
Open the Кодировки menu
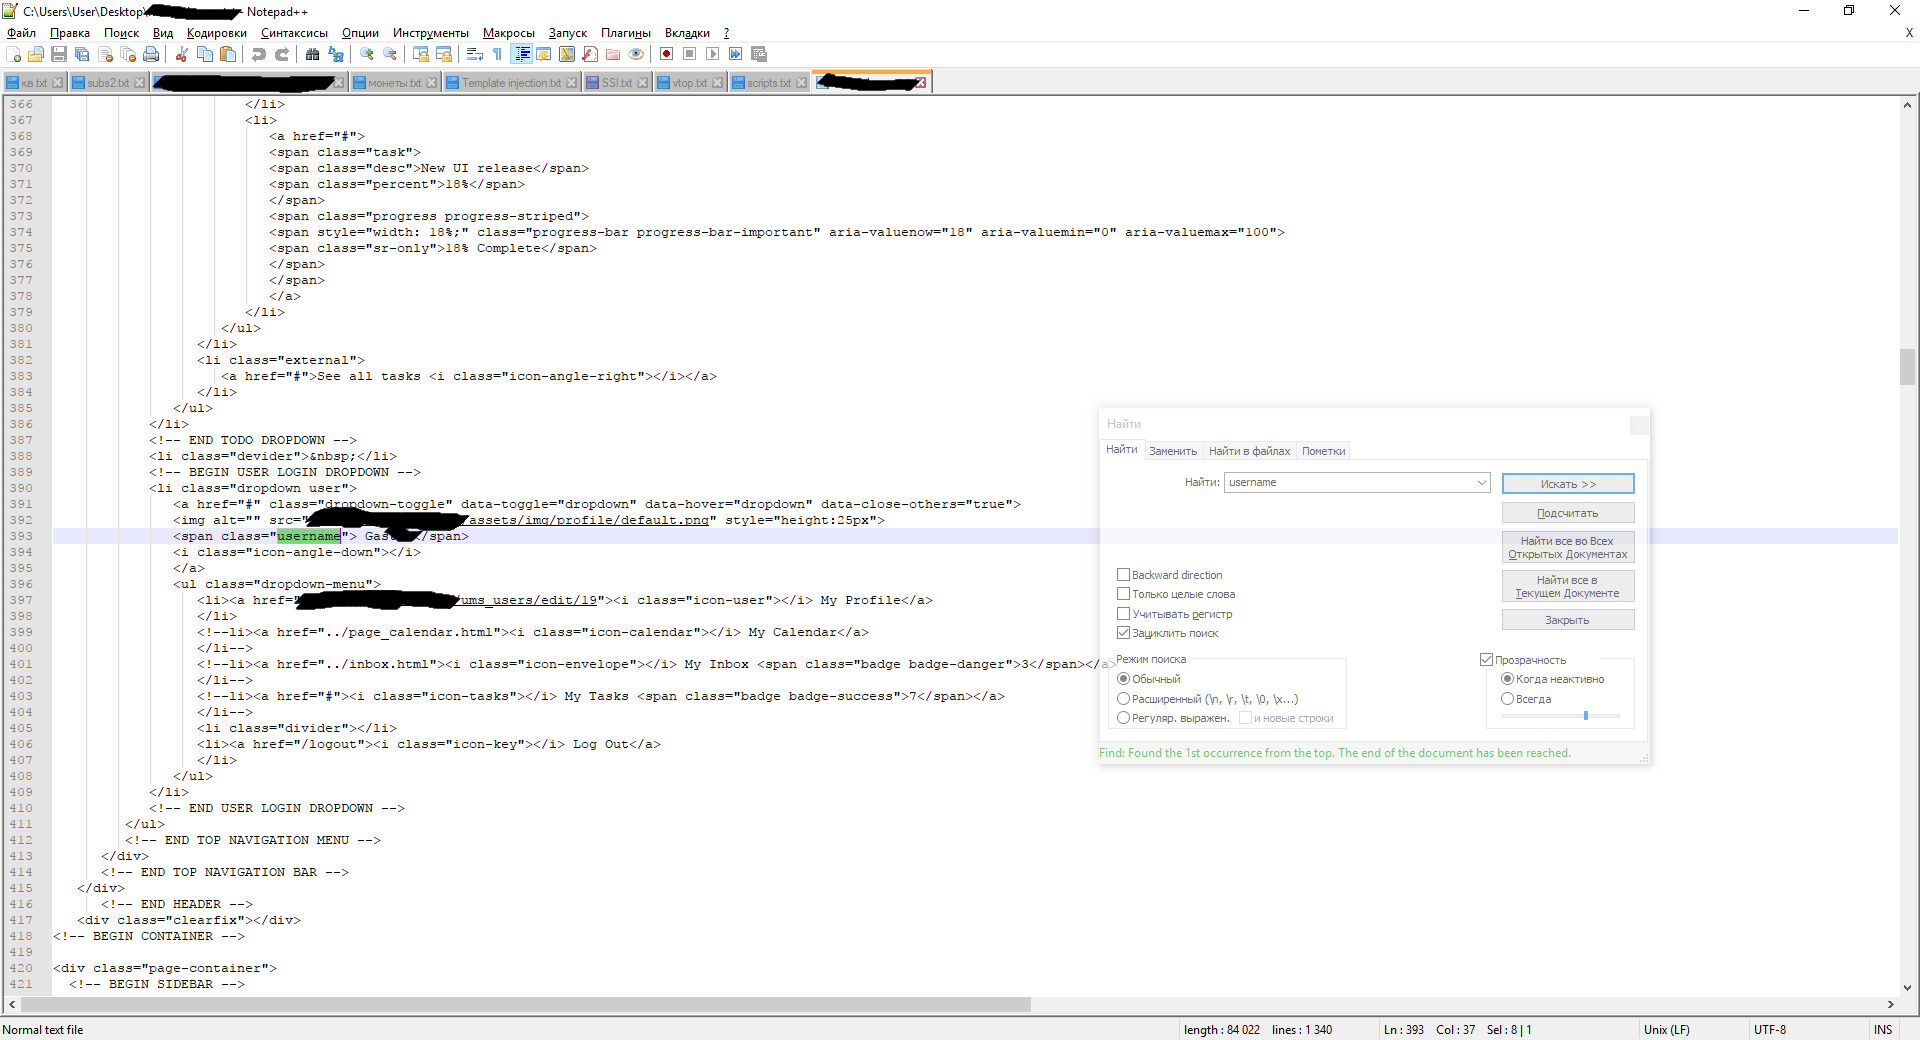[x=217, y=33]
